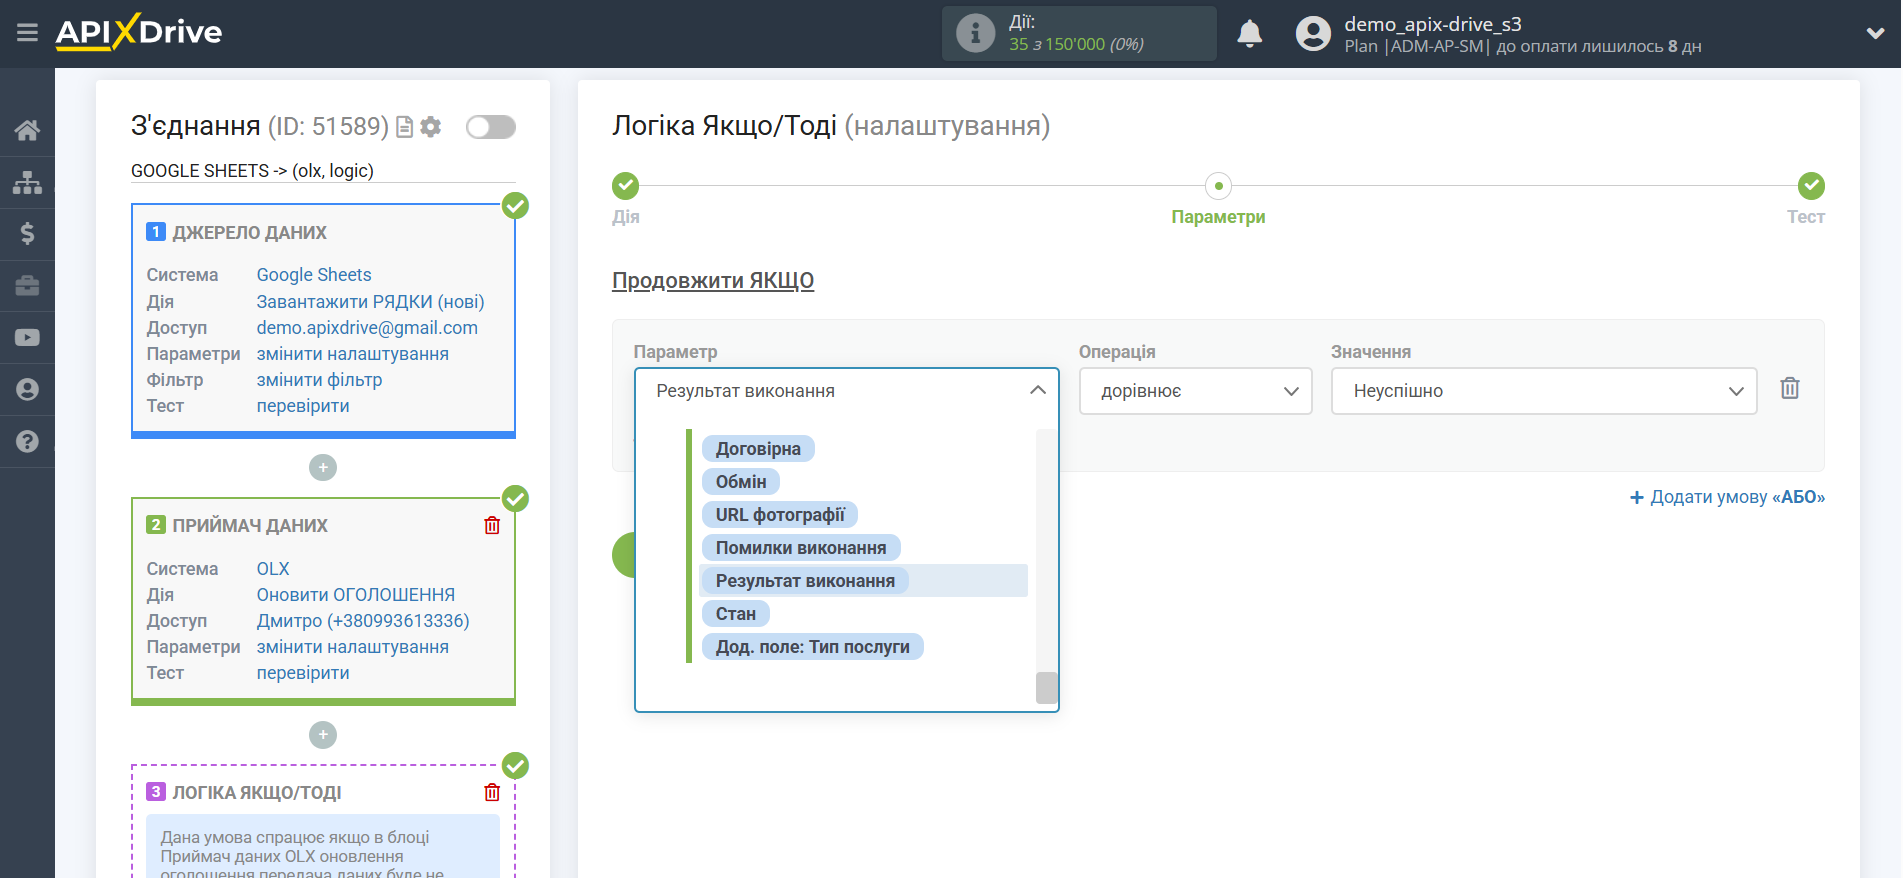The width and height of the screenshot is (1903, 878).
Task: Click the actions counter 35 з 150'000
Action: pos(1076,44)
